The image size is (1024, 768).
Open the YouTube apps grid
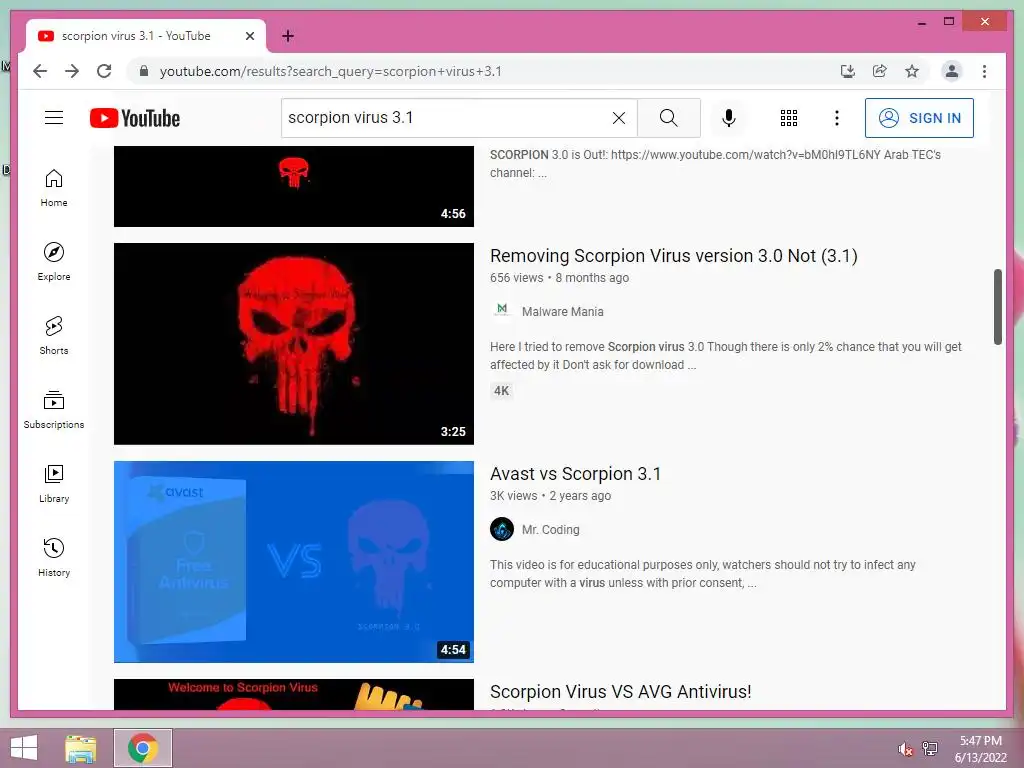click(x=789, y=118)
